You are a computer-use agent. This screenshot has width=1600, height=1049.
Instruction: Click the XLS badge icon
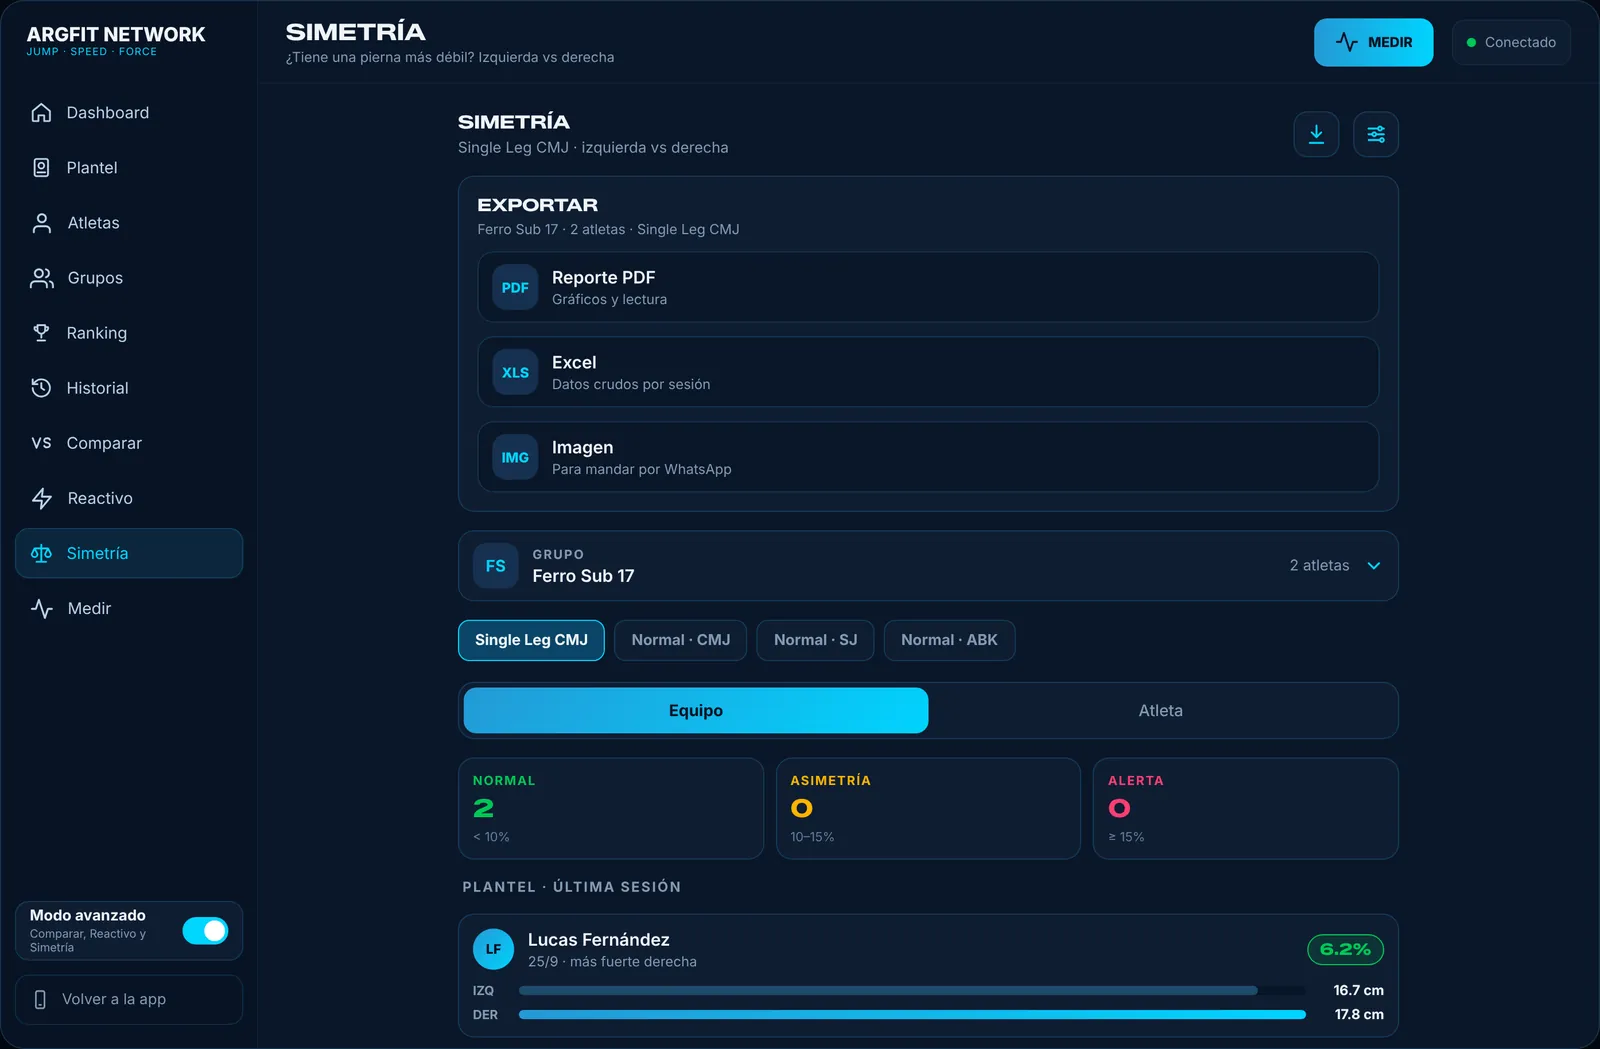pos(515,372)
